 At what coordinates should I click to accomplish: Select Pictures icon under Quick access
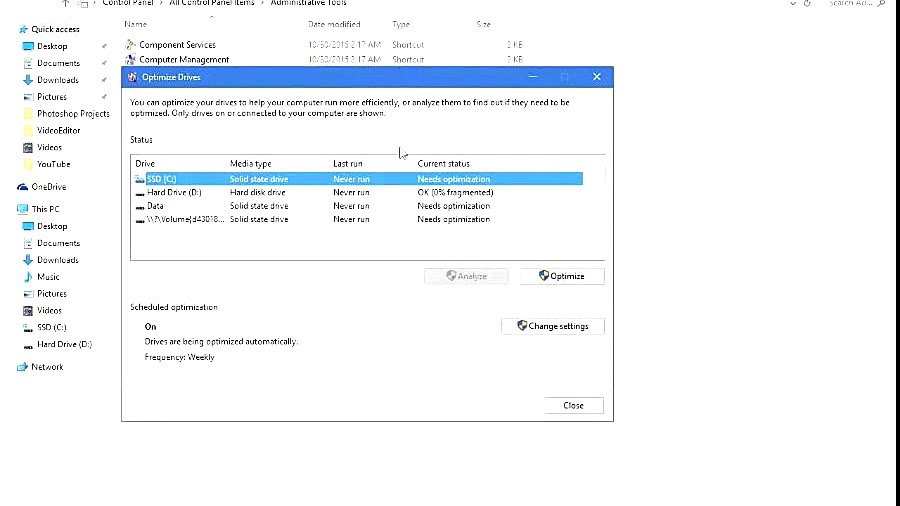coord(28,97)
